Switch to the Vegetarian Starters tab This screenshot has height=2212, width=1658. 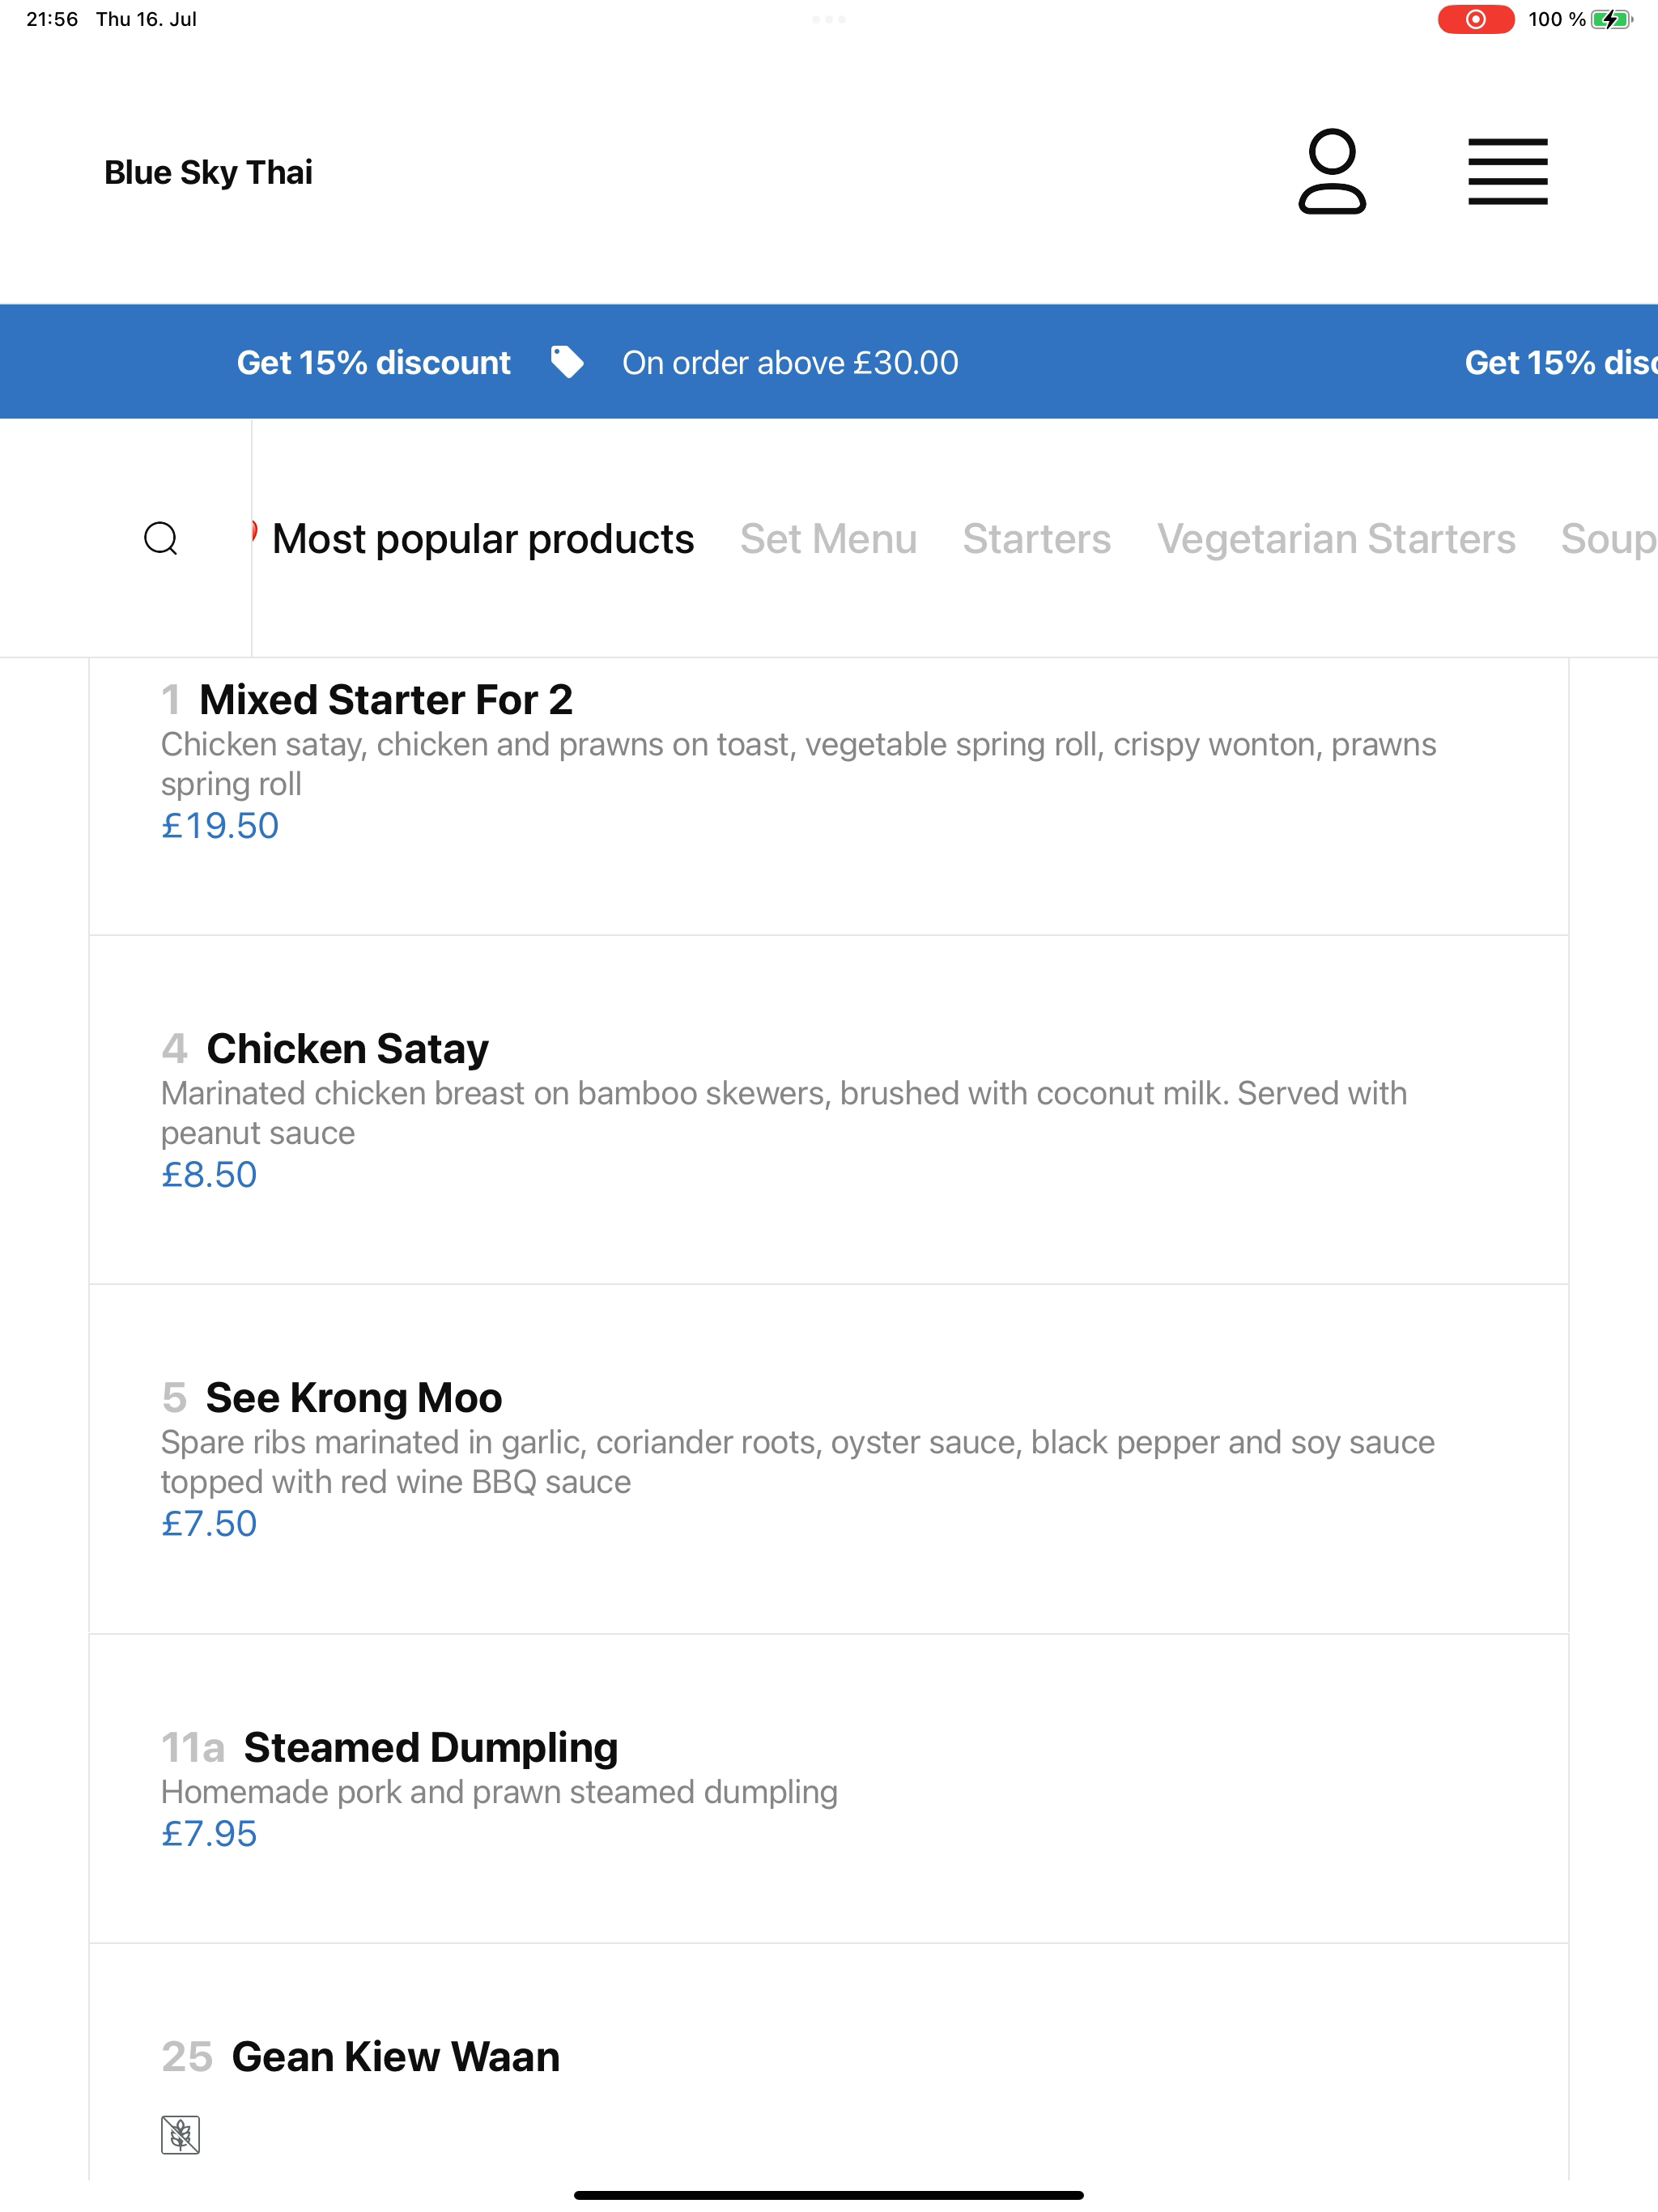pyautogui.click(x=1336, y=539)
